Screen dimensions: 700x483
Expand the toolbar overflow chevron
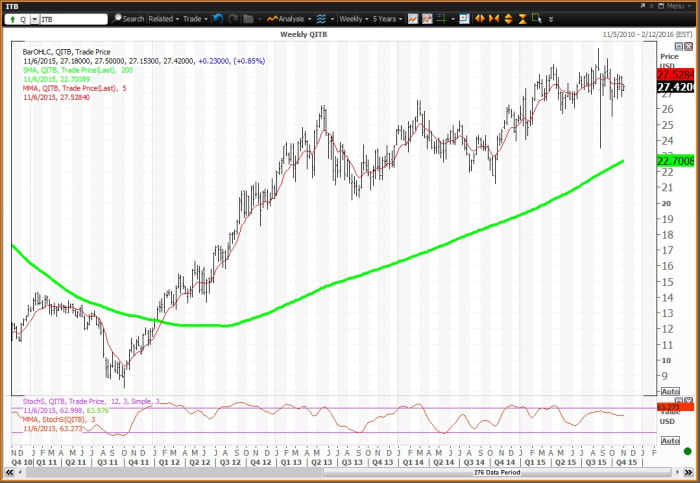(x=551, y=19)
